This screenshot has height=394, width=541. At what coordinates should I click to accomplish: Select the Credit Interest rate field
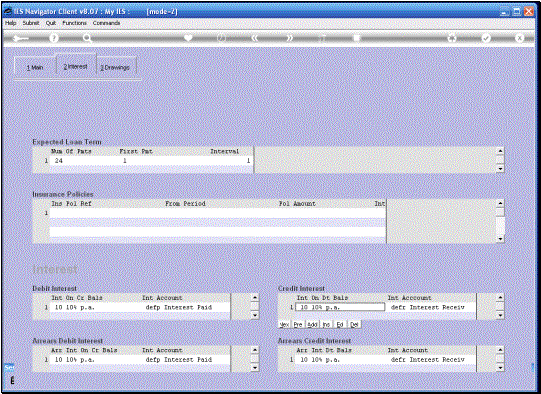click(x=340, y=307)
